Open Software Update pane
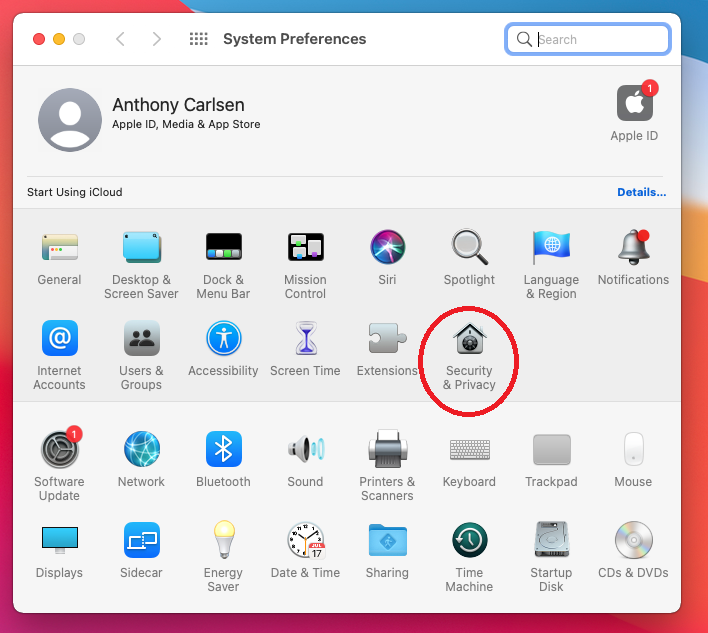 point(60,449)
